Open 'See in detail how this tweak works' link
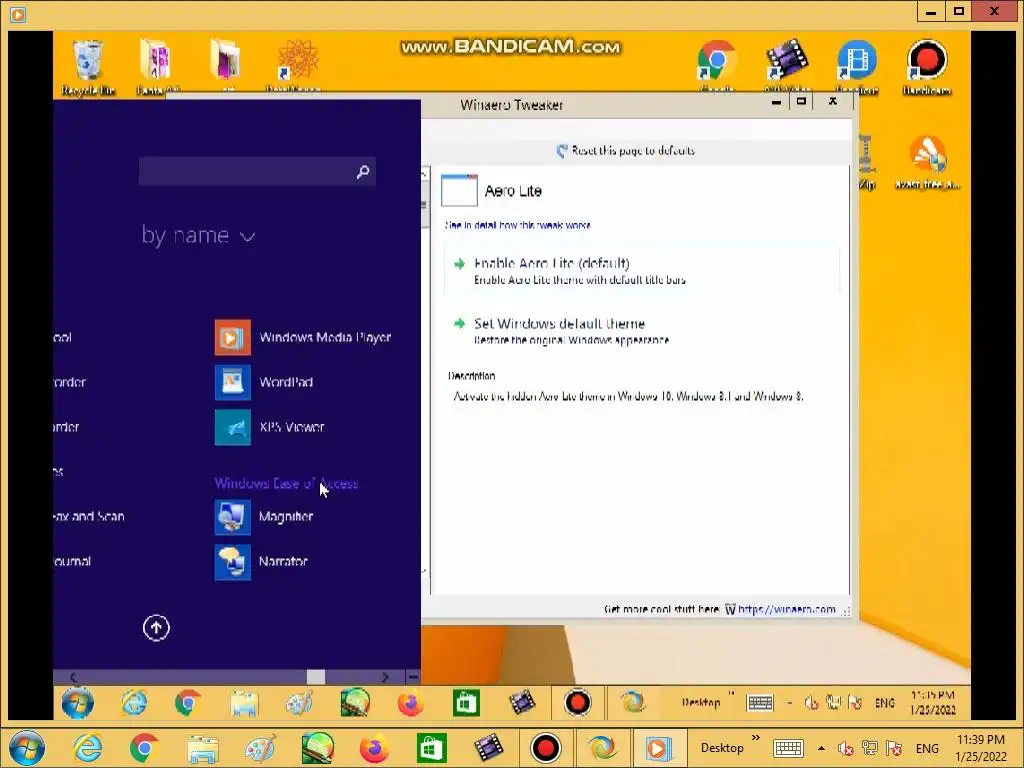Screen dimensions: 1024x768 pyautogui.click(x=517, y=225)
